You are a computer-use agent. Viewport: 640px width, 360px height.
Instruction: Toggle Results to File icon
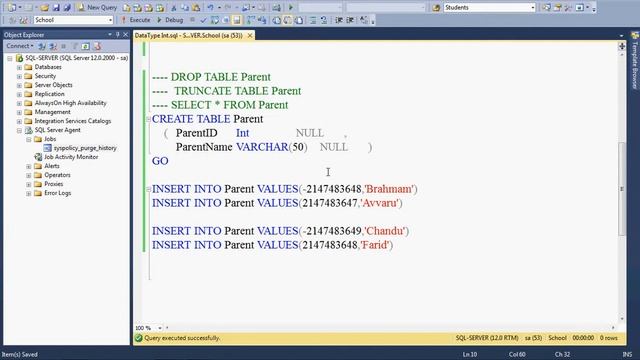pos(299,20)
